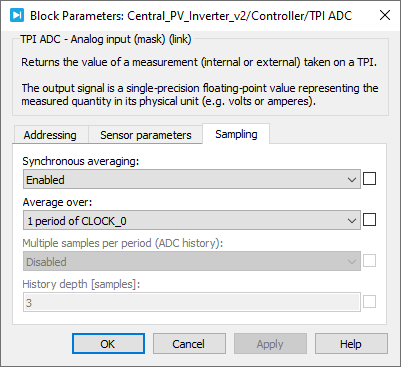Close the Block Parameters dialog
Image resolution: width=401 pixels, height=367 pixels.
pyautogui.click(x=385, y=15)
